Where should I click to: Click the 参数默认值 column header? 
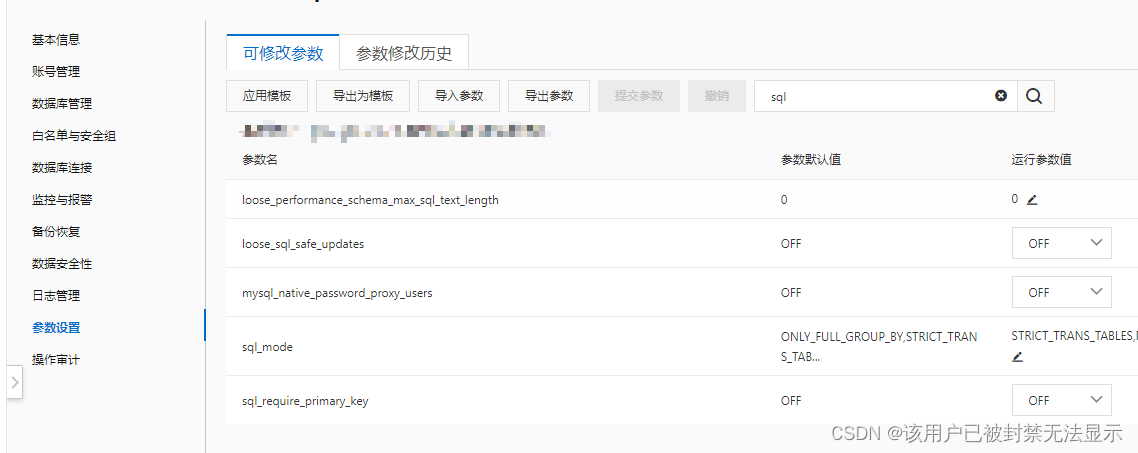[811, 160]
